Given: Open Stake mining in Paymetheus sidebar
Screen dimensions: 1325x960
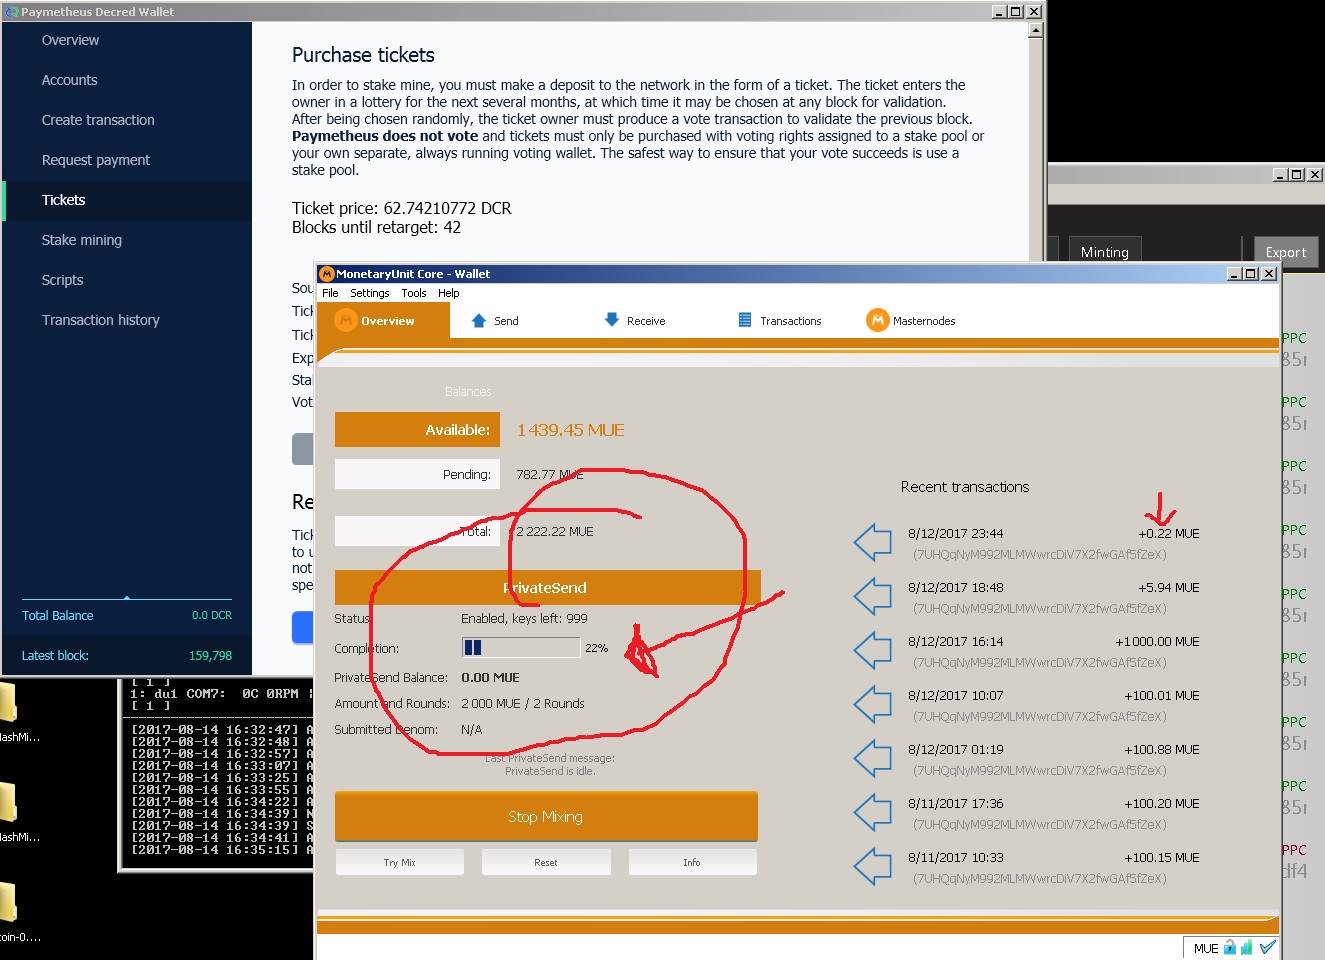Looking at the screenshot, I should [82, 240].
